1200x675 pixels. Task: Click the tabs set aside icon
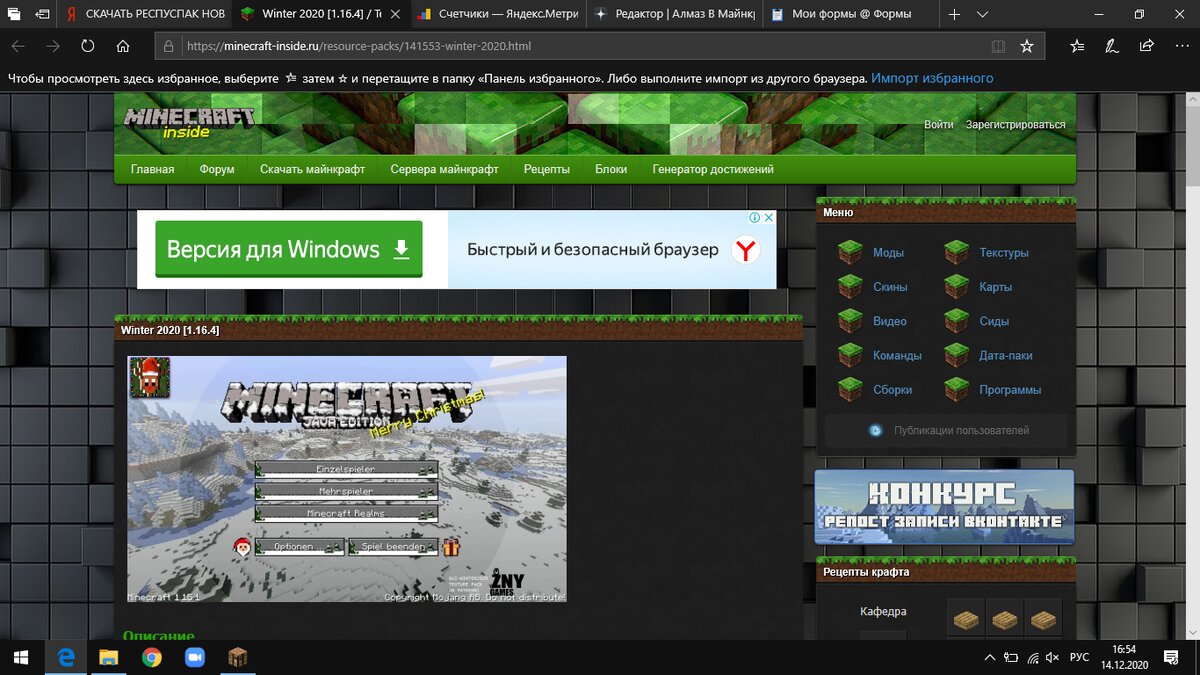[x=13, y=14]
